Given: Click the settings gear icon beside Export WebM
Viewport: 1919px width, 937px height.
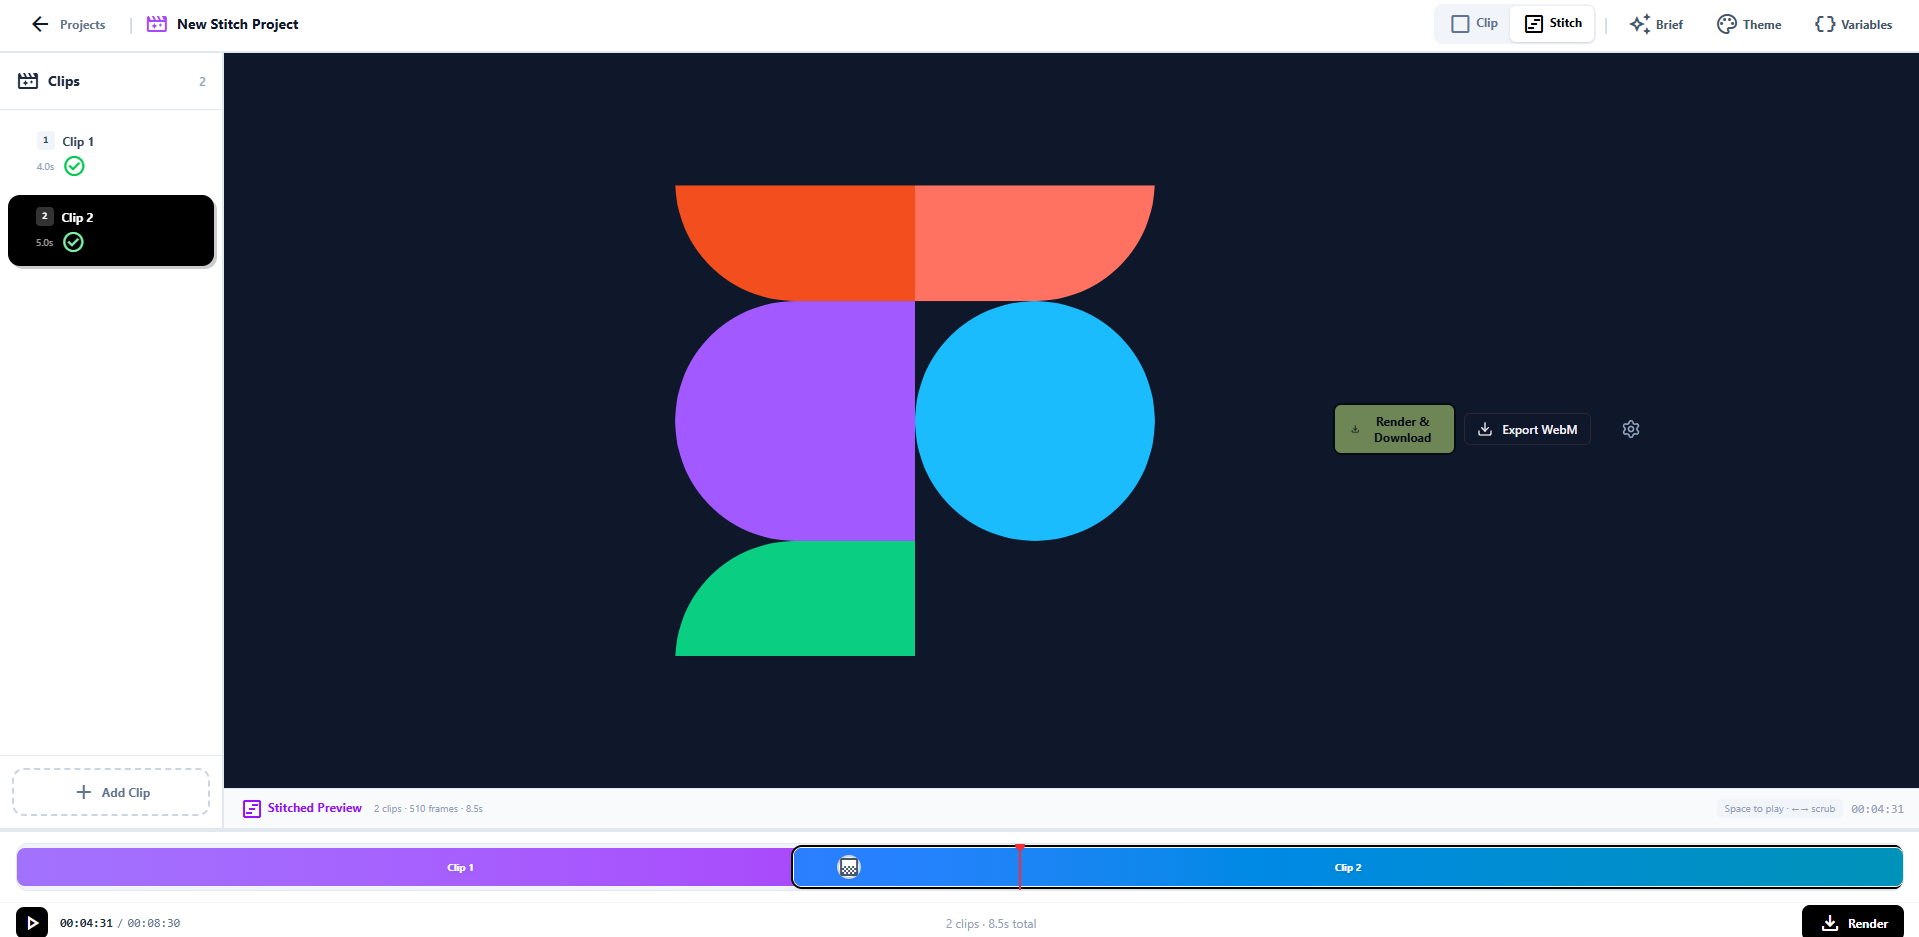Looking at the screenshot, I should (1630, 429).
